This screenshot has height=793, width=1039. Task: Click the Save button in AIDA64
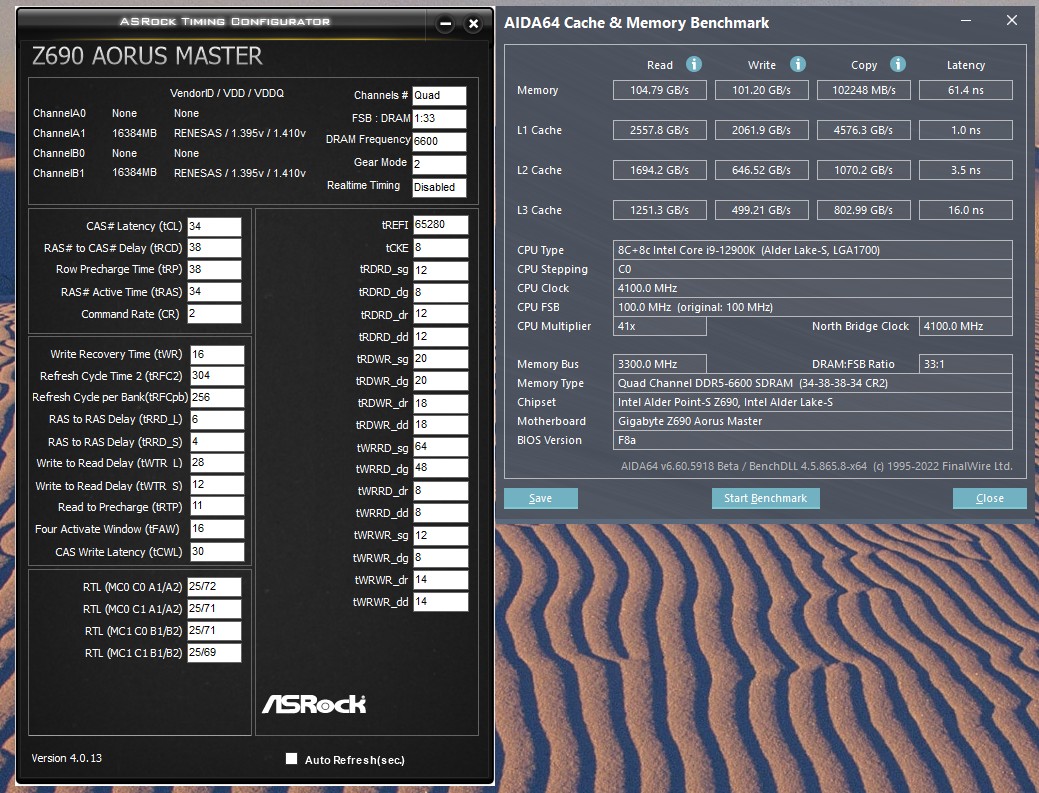(x=541, y=498)
